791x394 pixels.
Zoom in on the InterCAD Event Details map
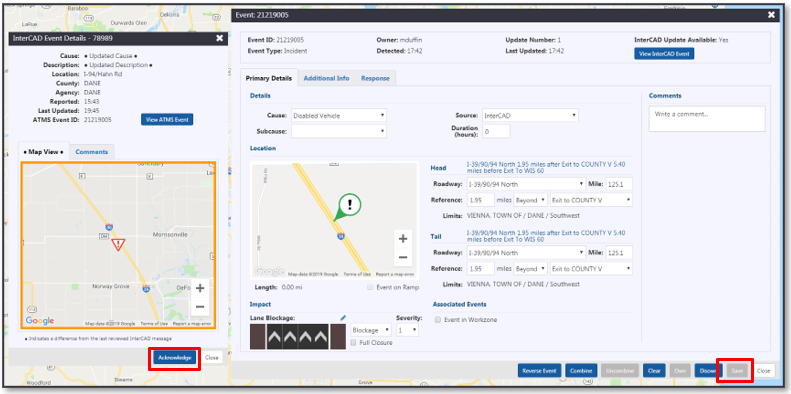(200, 289)
